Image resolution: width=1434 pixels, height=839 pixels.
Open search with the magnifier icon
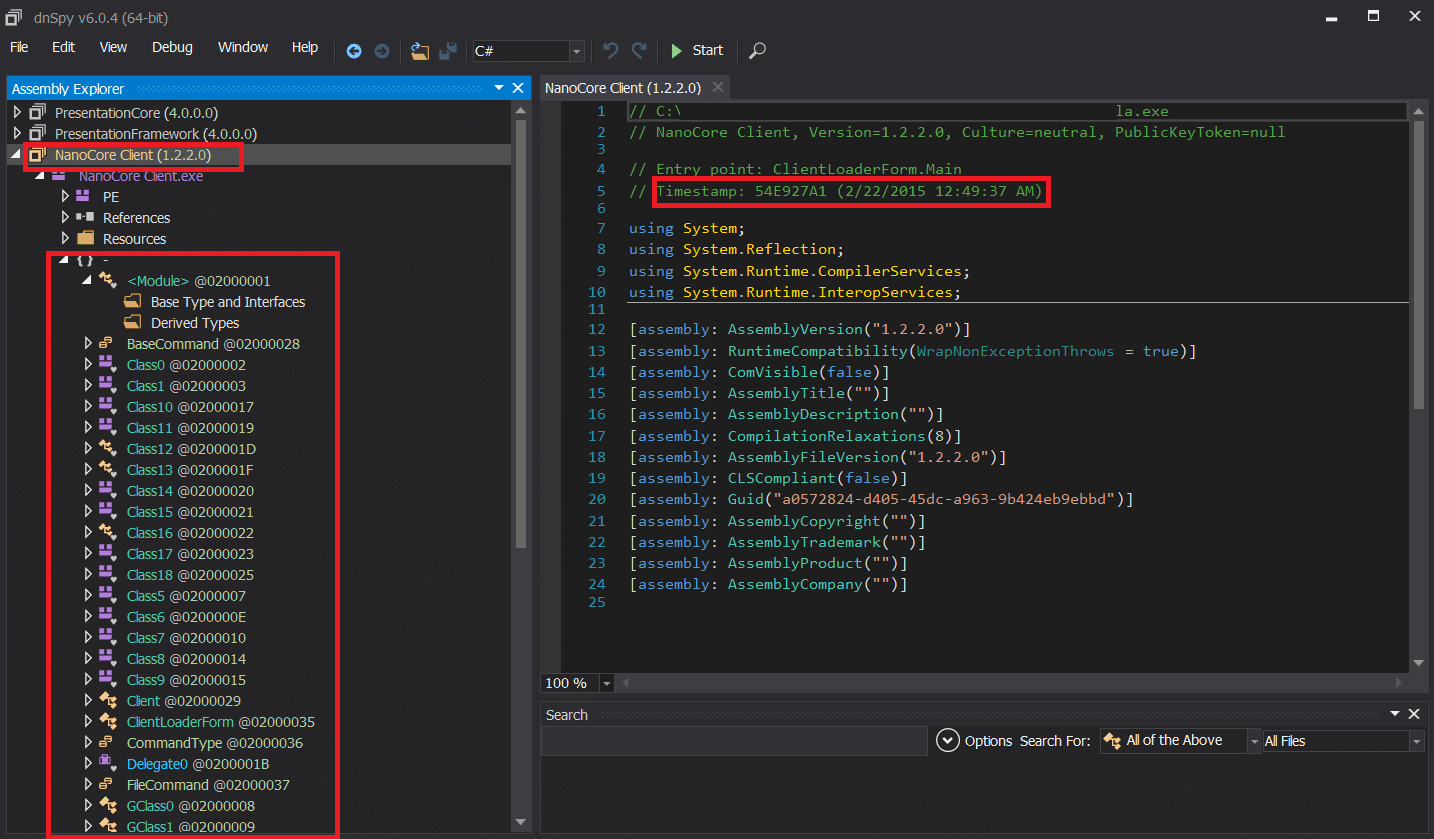757,50
